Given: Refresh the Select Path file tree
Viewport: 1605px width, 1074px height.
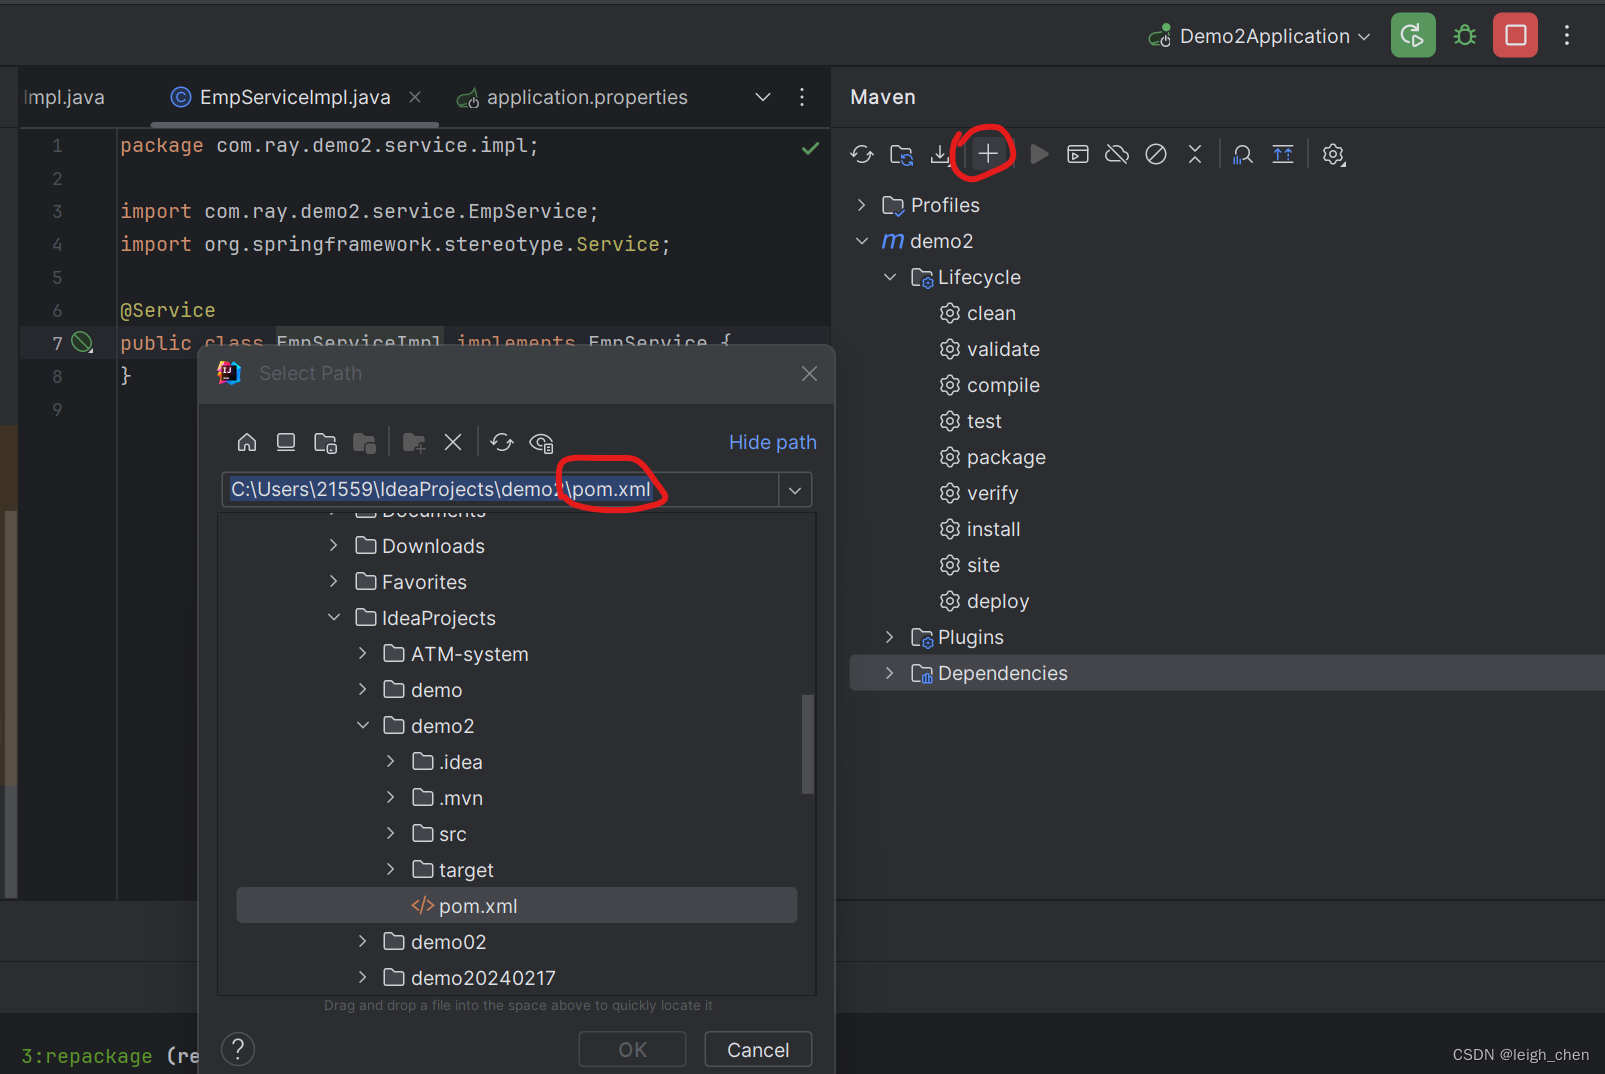Looking at the screenshot, I should click(x=502, y=442).
